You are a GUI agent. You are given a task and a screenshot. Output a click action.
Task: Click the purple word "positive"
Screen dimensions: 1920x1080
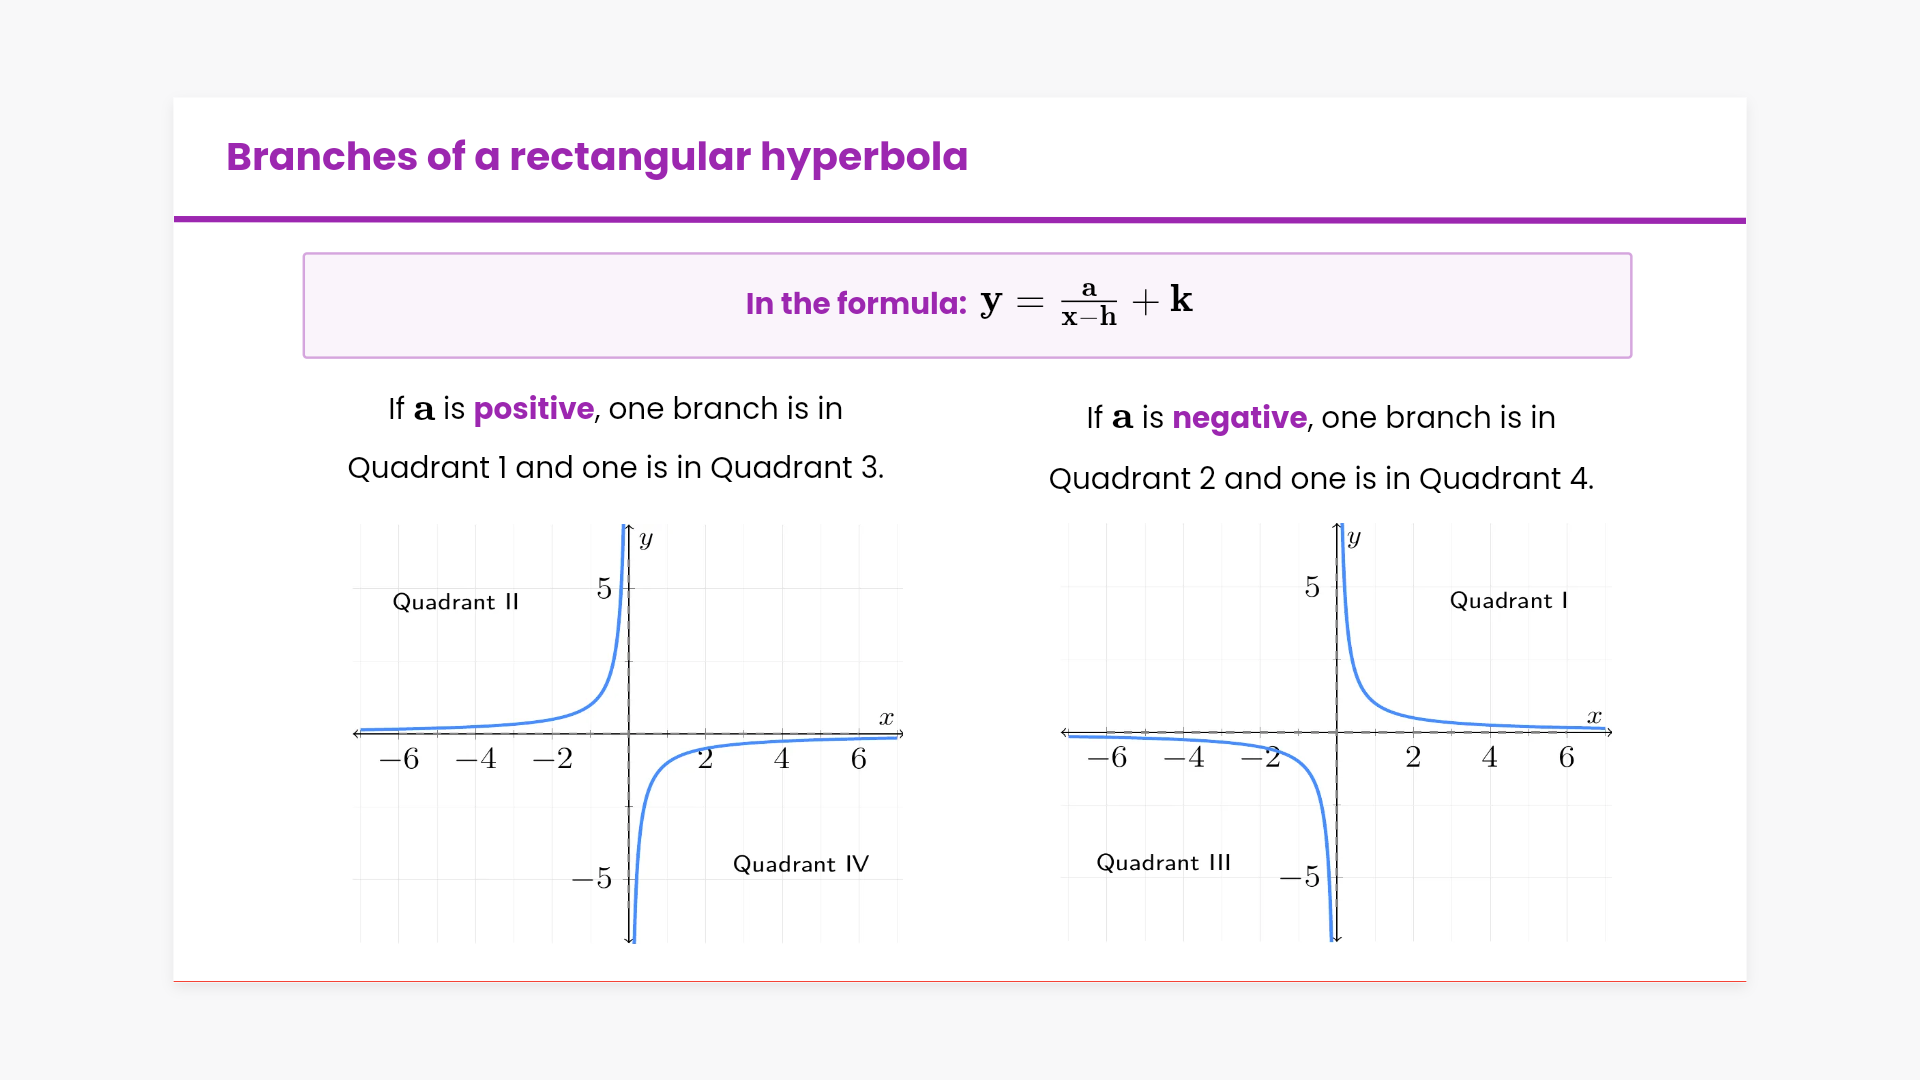coord(533,409)
